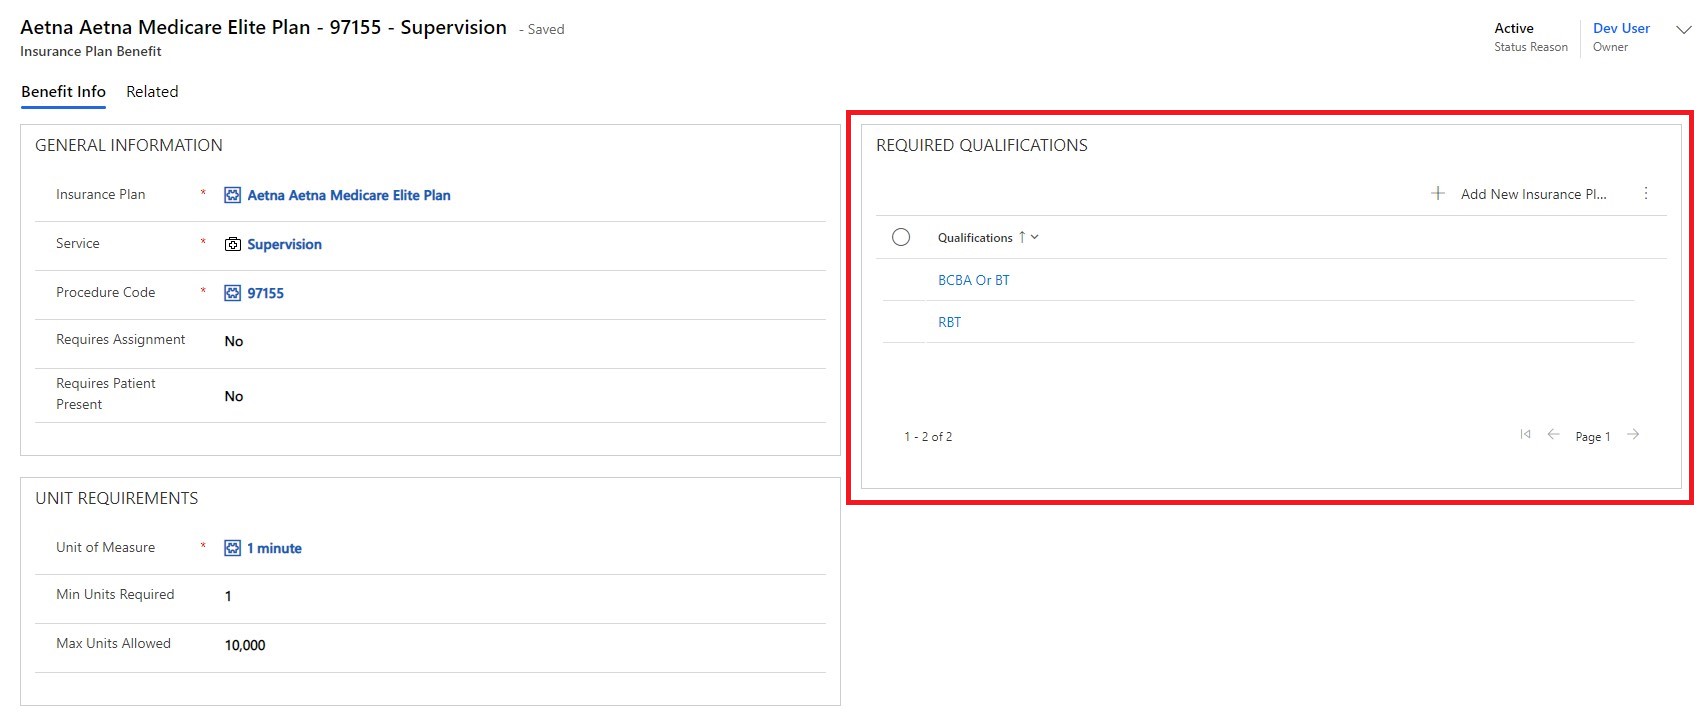Viewport: 1701px width, 714px height.
Task: Open procedure code 97155 link
Action: click(265, 293)
